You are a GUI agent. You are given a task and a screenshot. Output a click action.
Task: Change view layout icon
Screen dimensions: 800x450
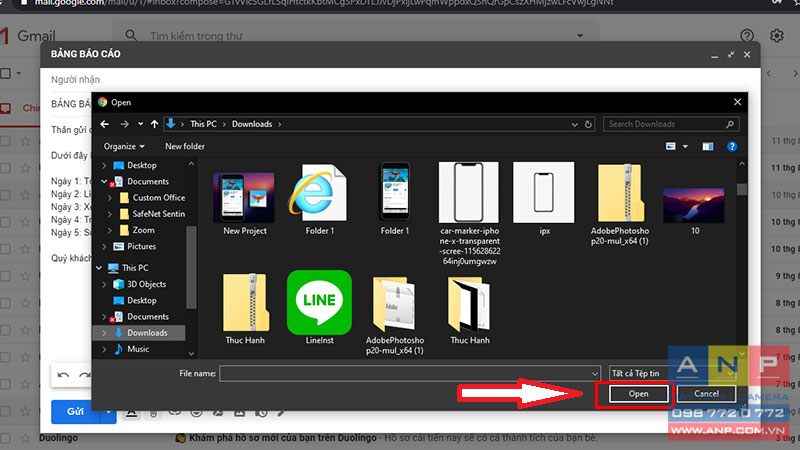tap(670, 146)
